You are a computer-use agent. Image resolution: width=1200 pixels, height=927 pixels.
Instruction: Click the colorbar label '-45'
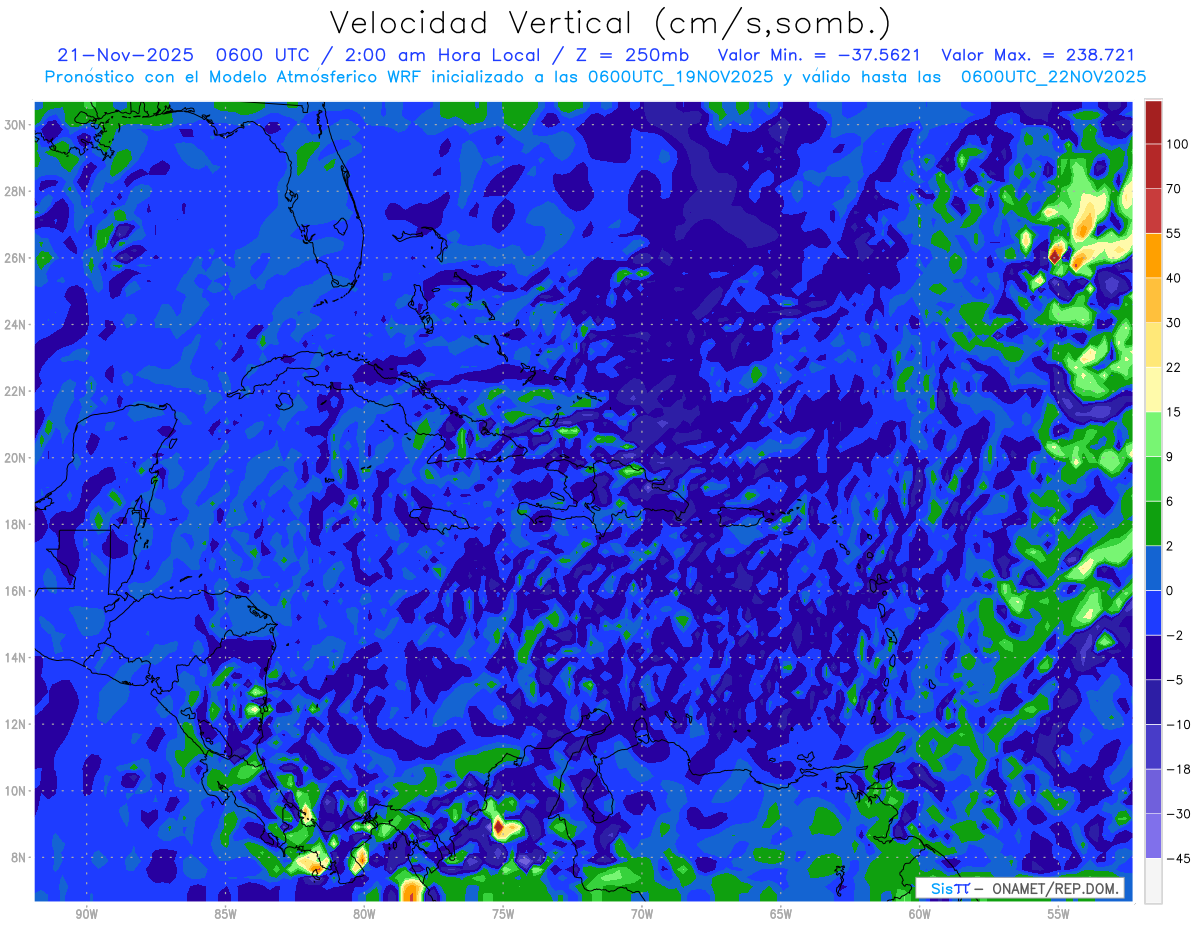1177,858
